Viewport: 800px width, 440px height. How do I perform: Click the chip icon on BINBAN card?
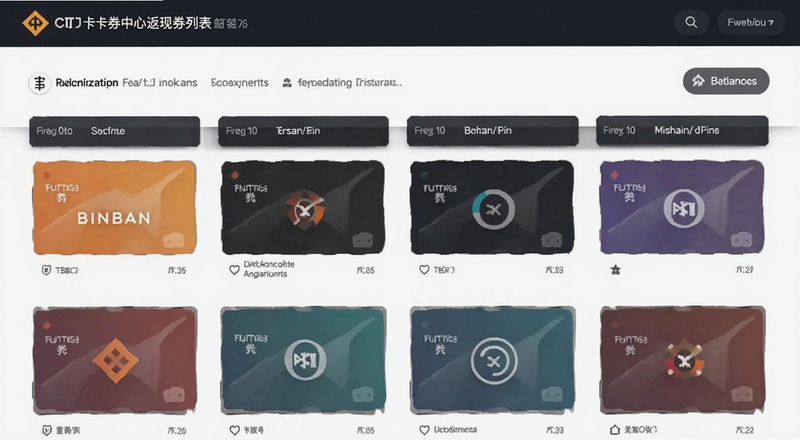[x=173, y=241]
